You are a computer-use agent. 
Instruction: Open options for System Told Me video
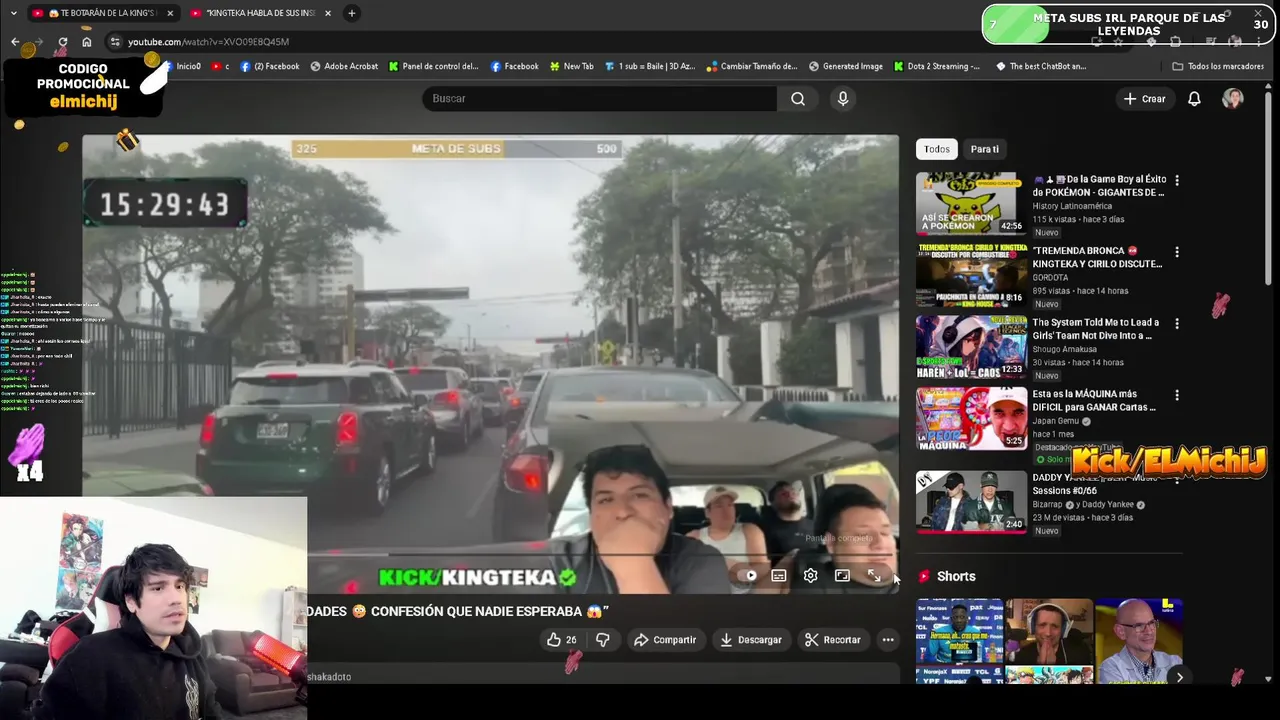[x=1177, y=324]
